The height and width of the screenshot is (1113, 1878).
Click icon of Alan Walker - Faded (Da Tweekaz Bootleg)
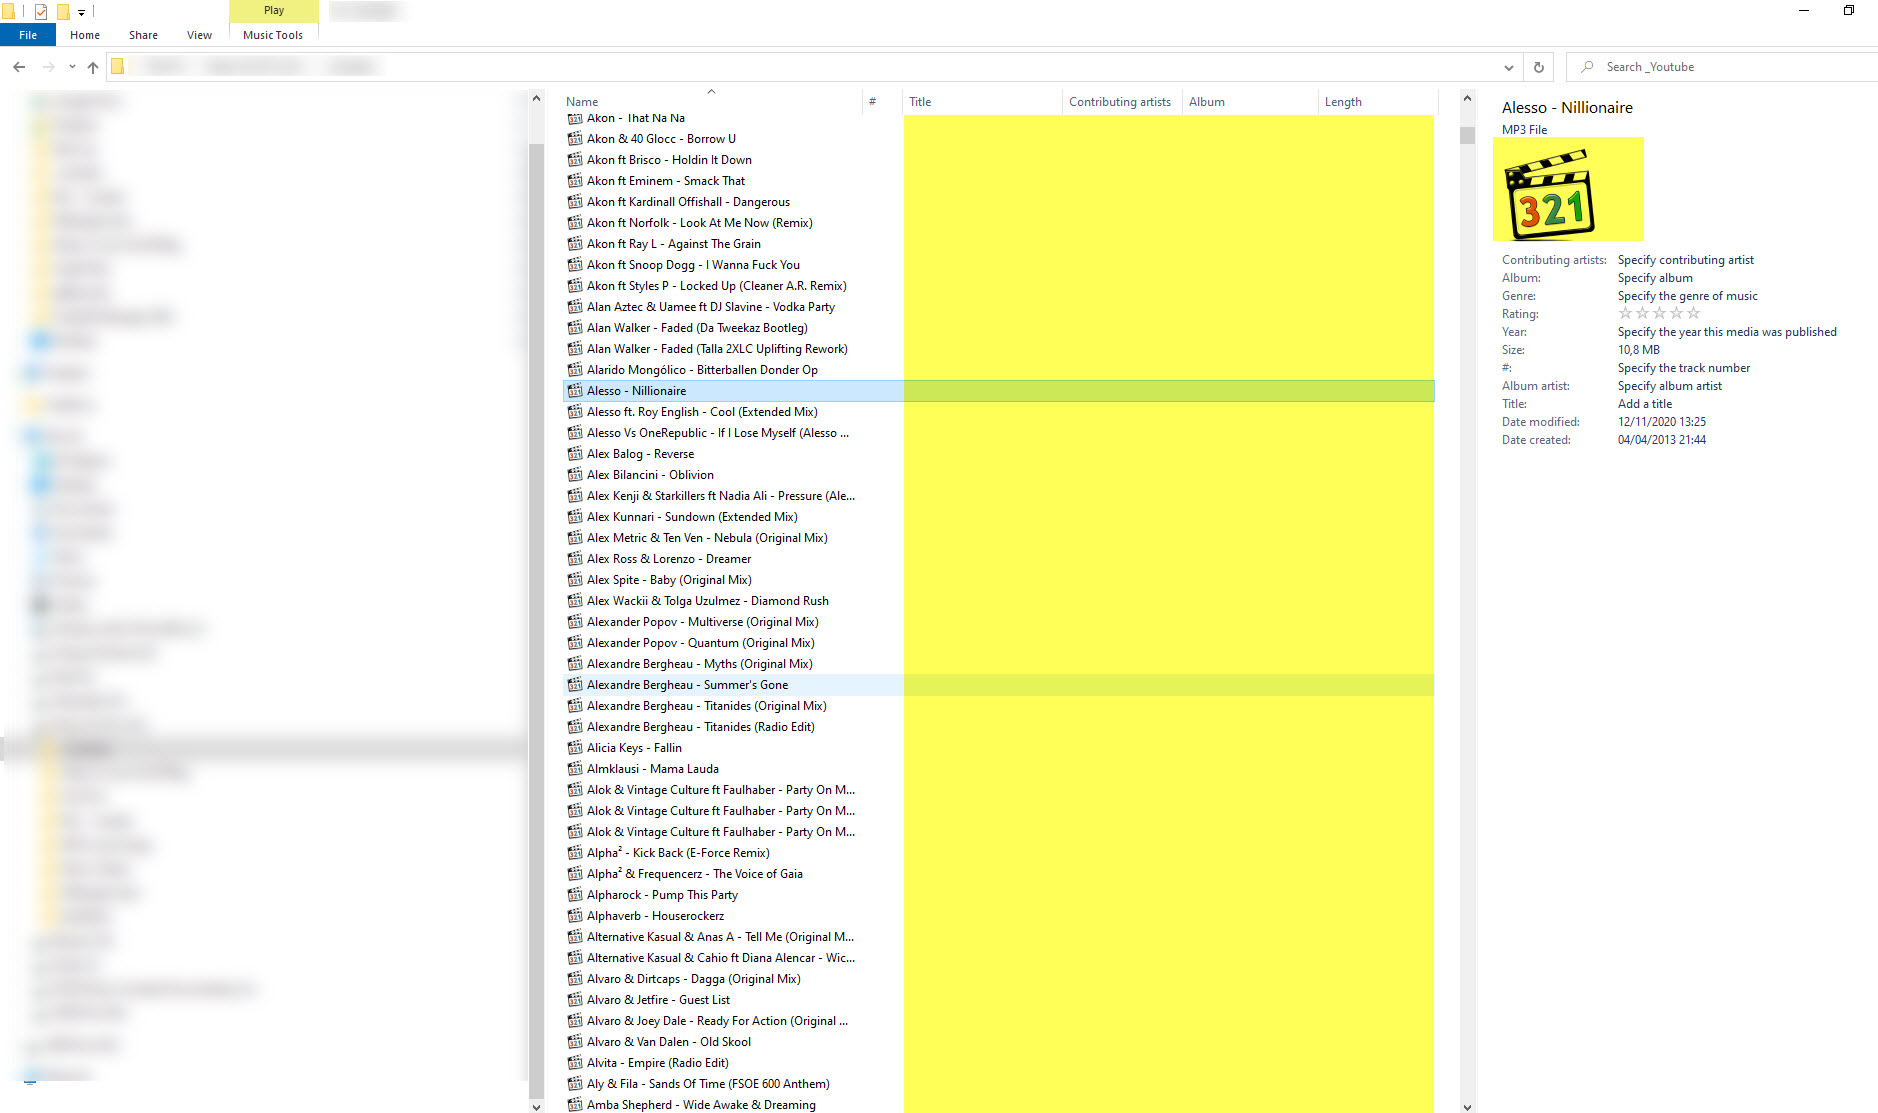[x=575, y=328]
